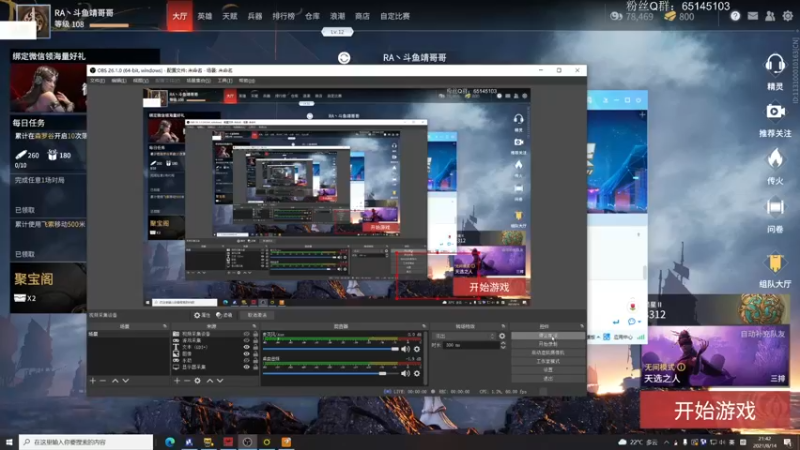
Task: Open the 问卷 survey icon
Action: click(x=775, y=207)
